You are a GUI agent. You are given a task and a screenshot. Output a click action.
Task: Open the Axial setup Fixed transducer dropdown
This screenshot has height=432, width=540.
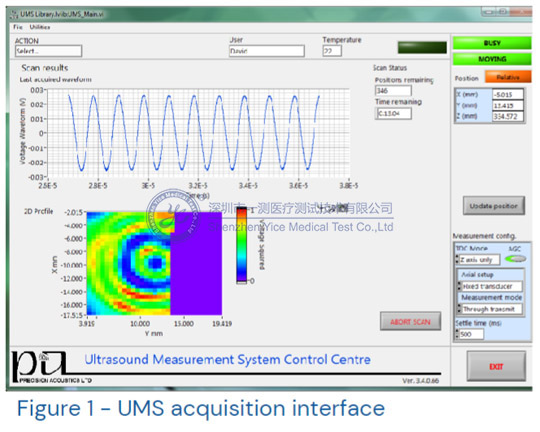coord(490,286)
